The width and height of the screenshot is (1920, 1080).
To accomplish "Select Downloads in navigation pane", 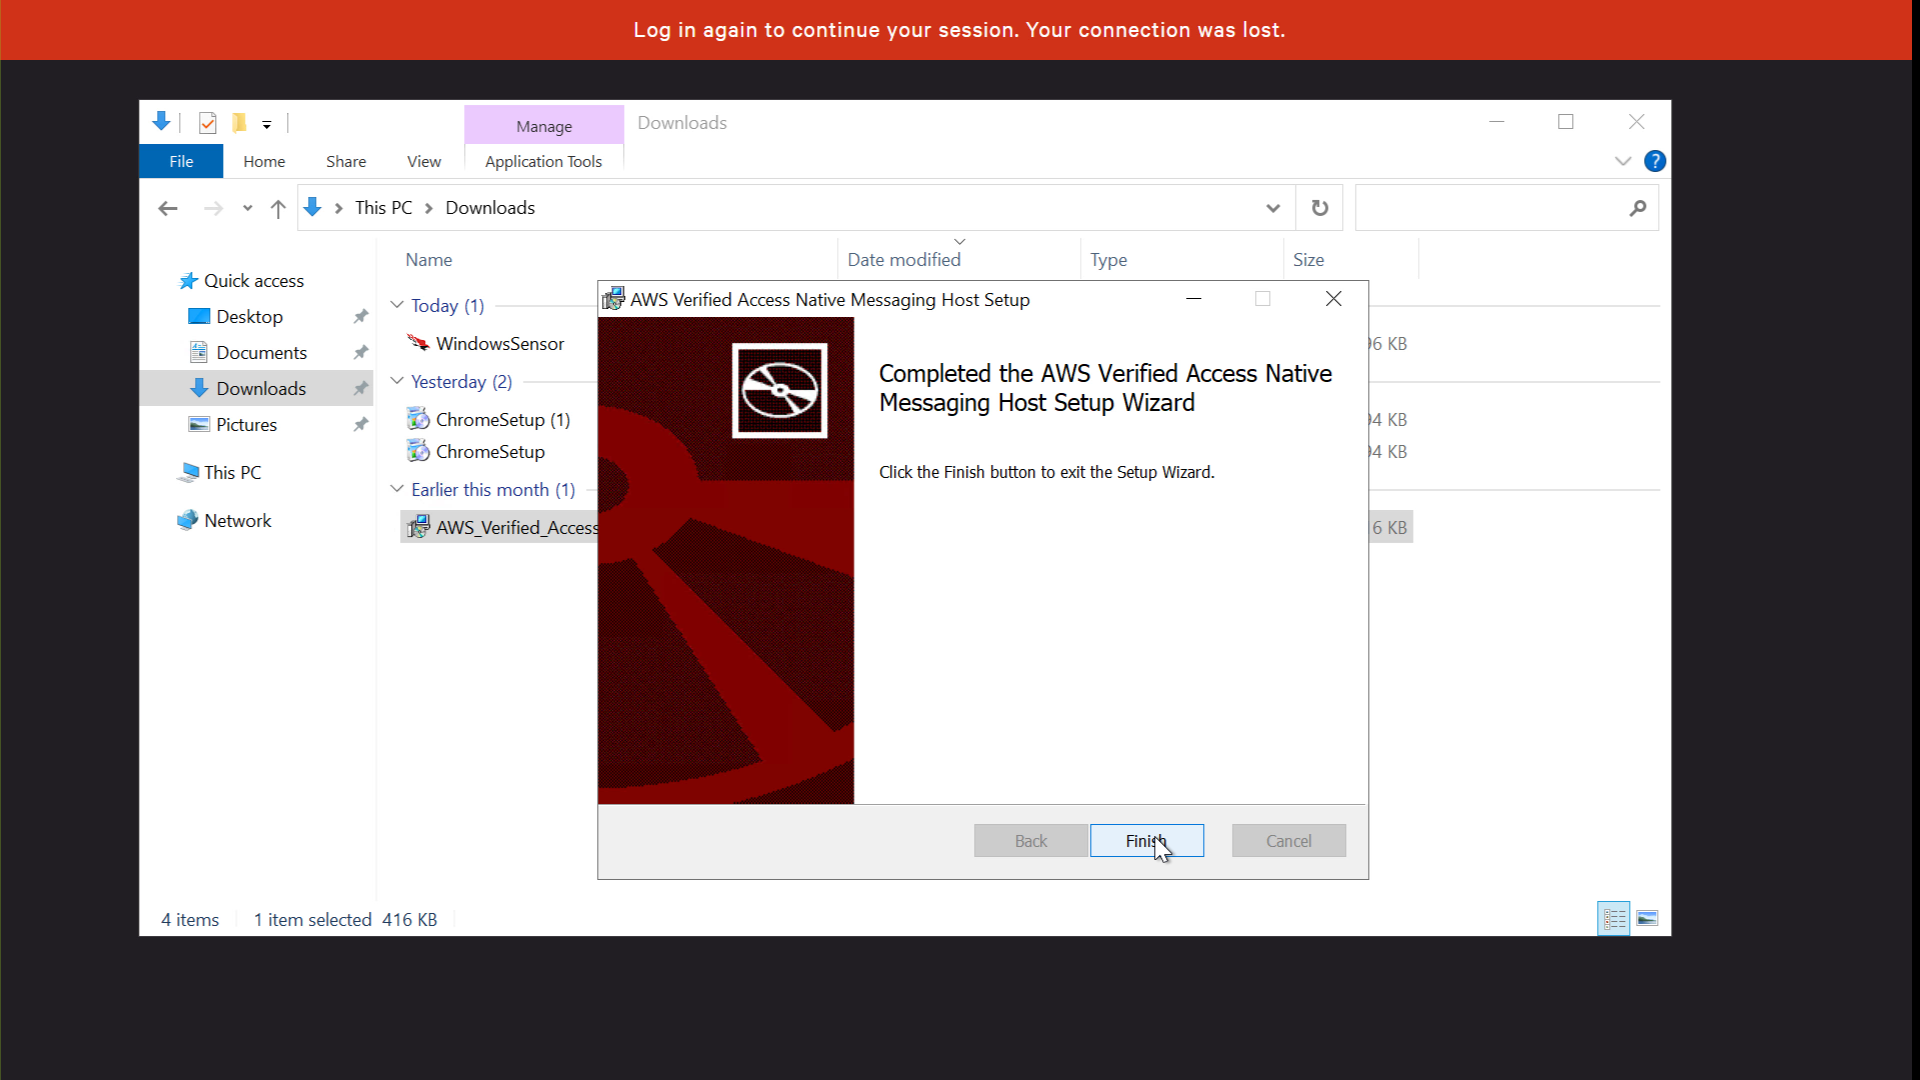I will point(256,388).
